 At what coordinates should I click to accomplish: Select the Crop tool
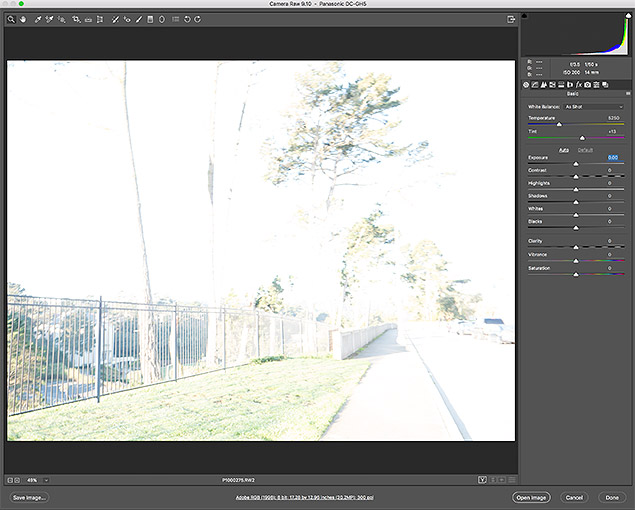coord(75,19)
